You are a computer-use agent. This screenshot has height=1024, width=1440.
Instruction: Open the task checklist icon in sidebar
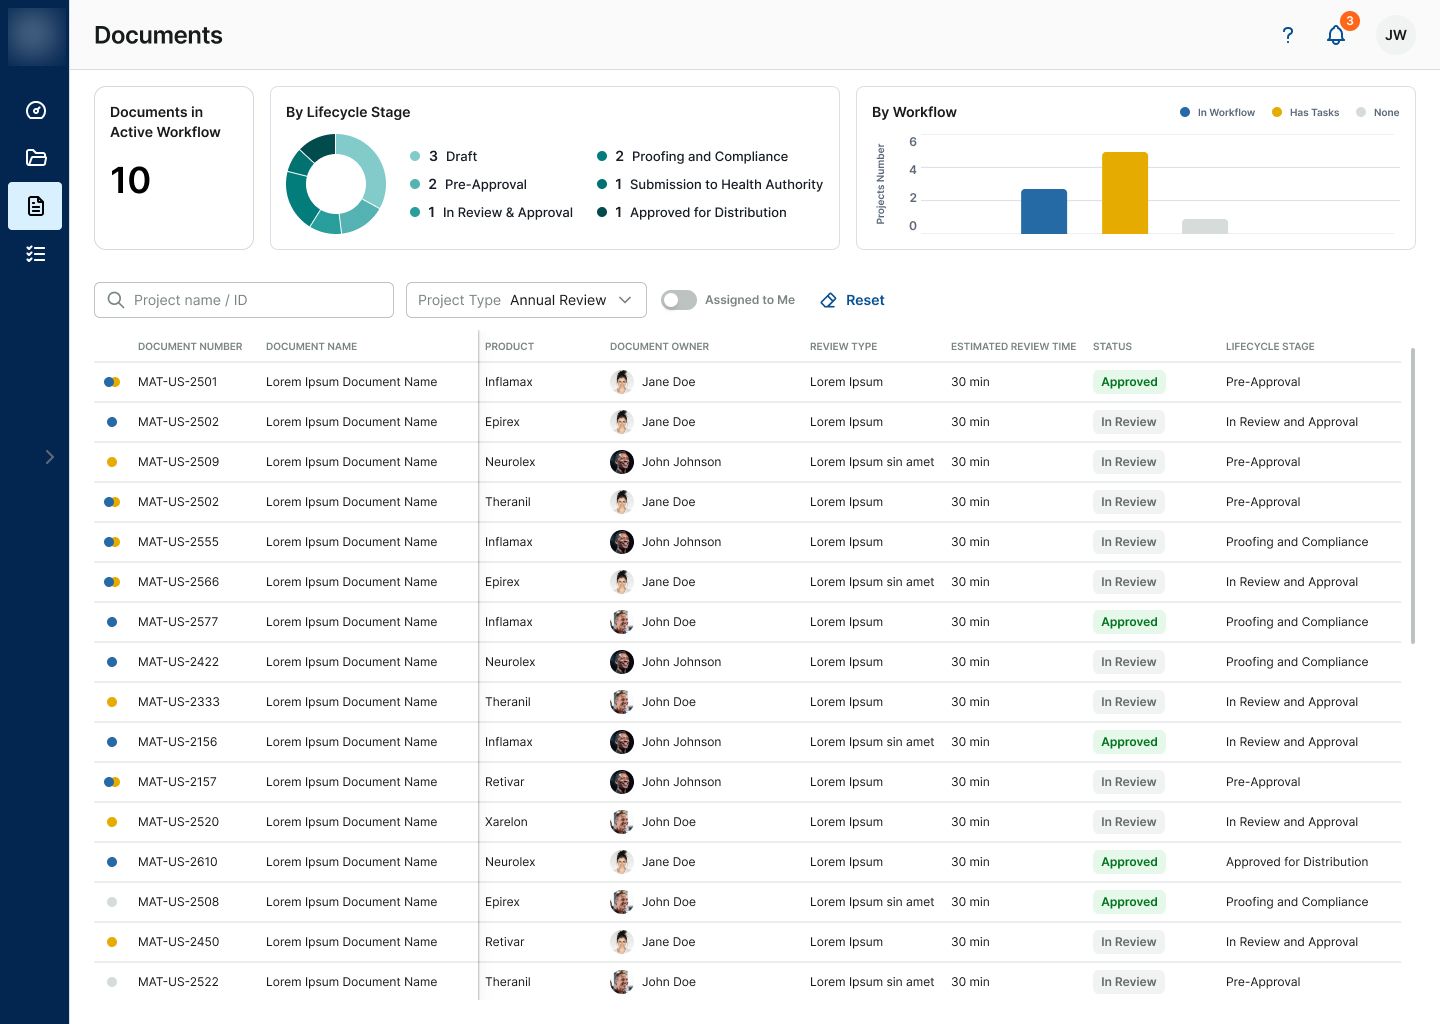[36, 254]
